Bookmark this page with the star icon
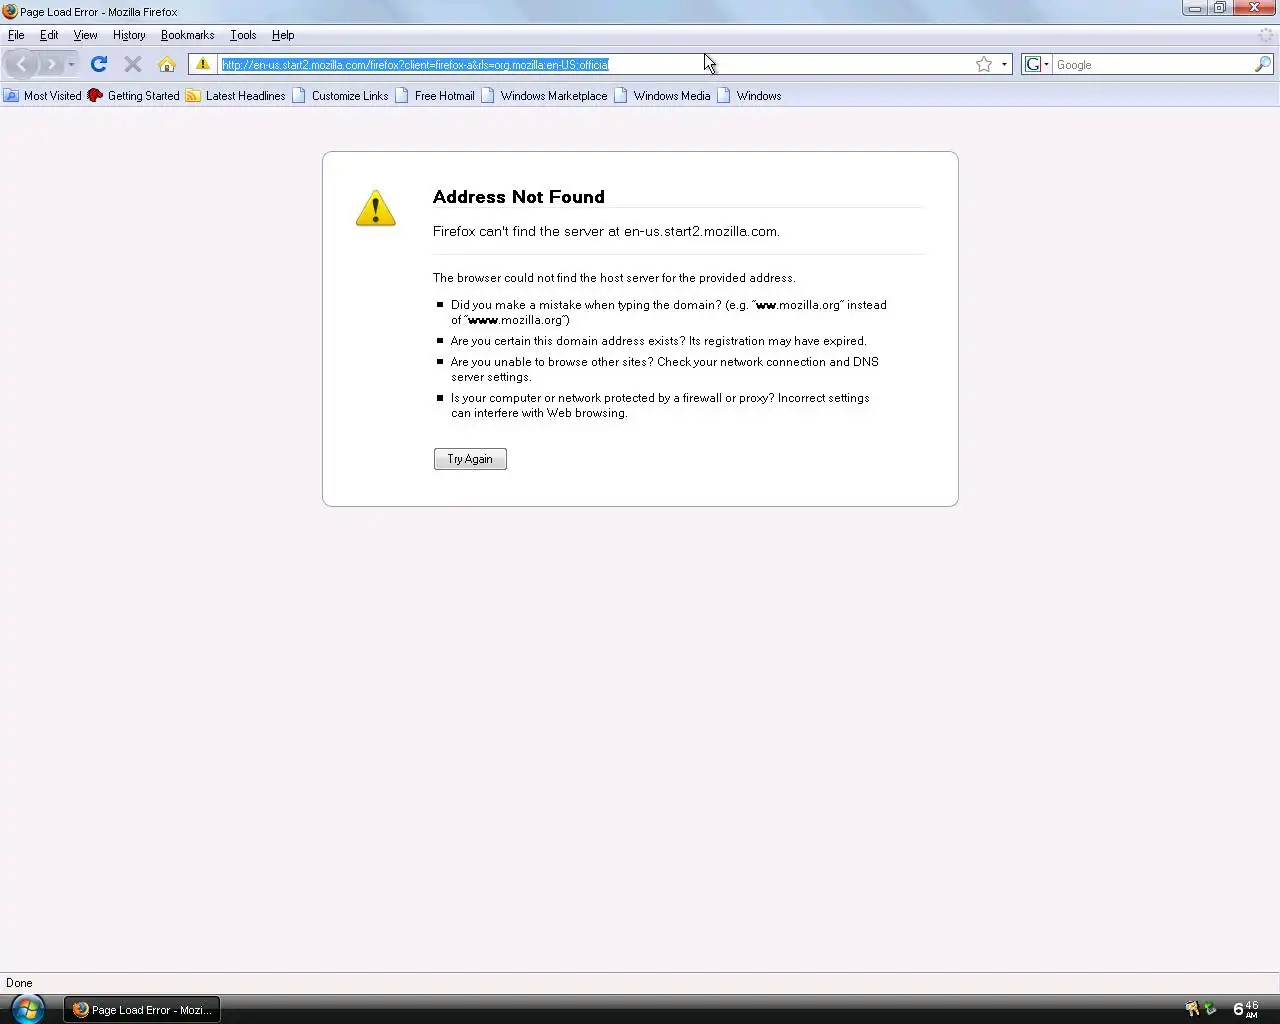The height and width of the screenshot is (1024, 1280). [x=984, y=65]
